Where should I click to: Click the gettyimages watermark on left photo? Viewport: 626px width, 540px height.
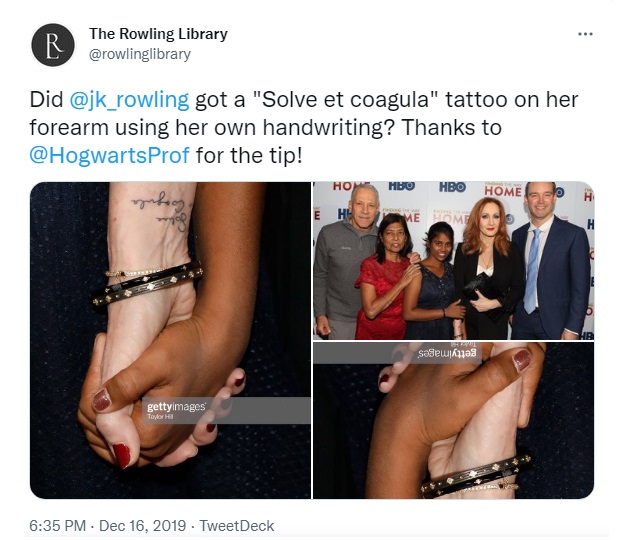176,410
